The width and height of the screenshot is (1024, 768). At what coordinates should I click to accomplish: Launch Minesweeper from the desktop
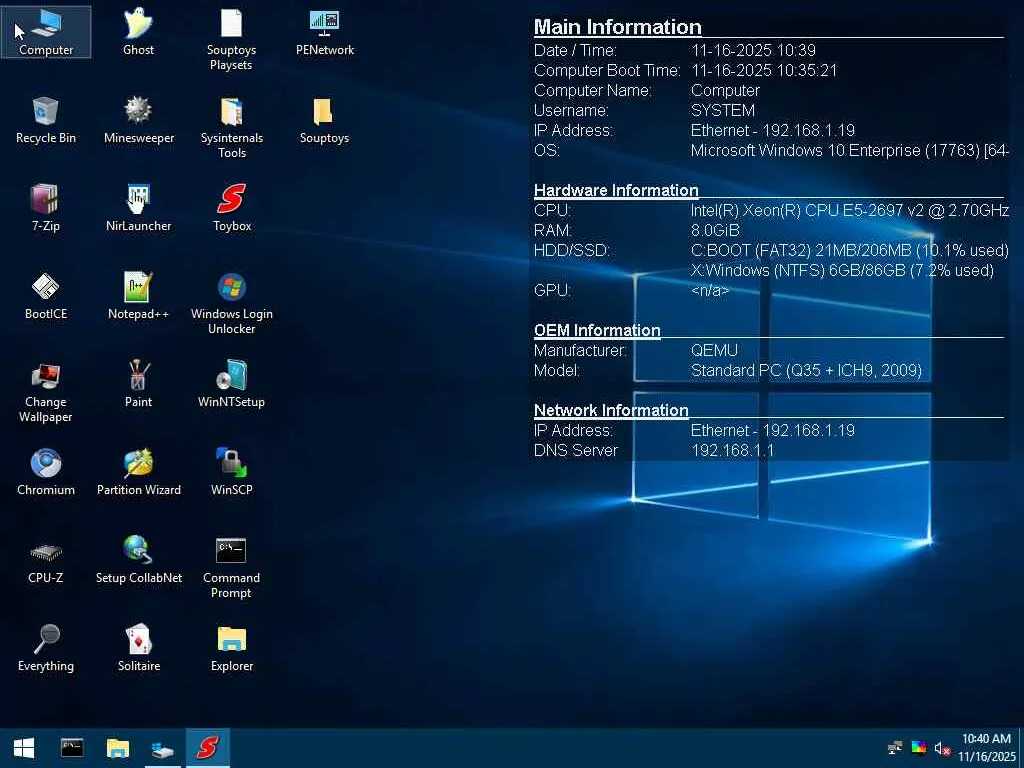tap(138, 121)
